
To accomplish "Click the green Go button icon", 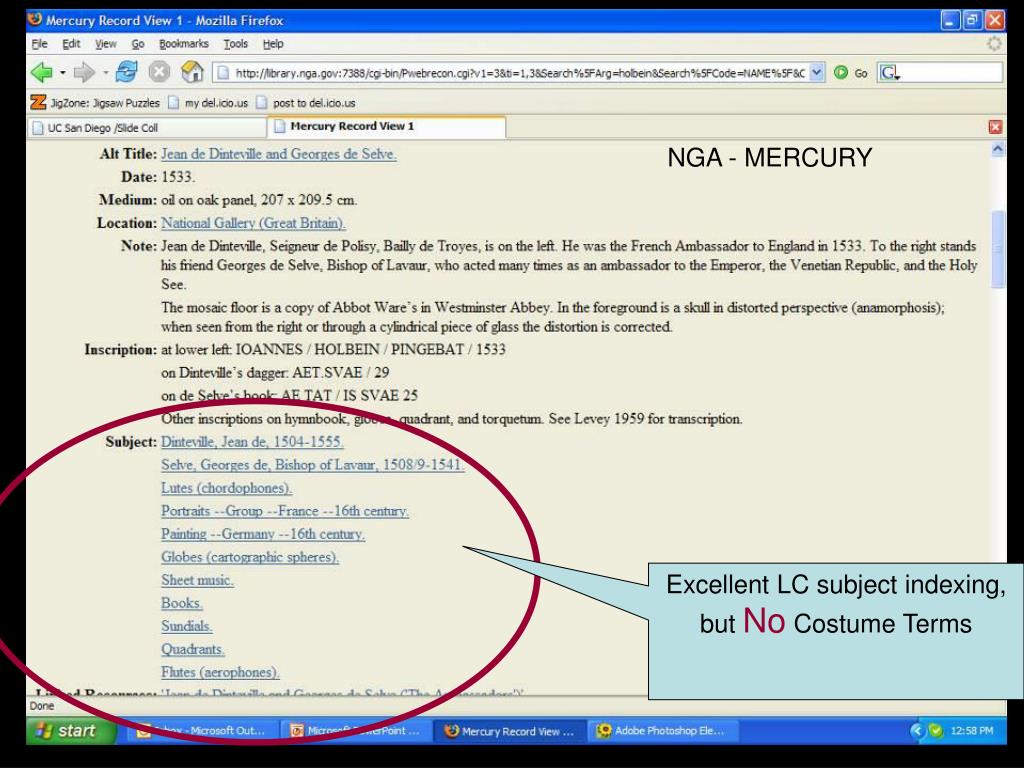I will [841, 72].
